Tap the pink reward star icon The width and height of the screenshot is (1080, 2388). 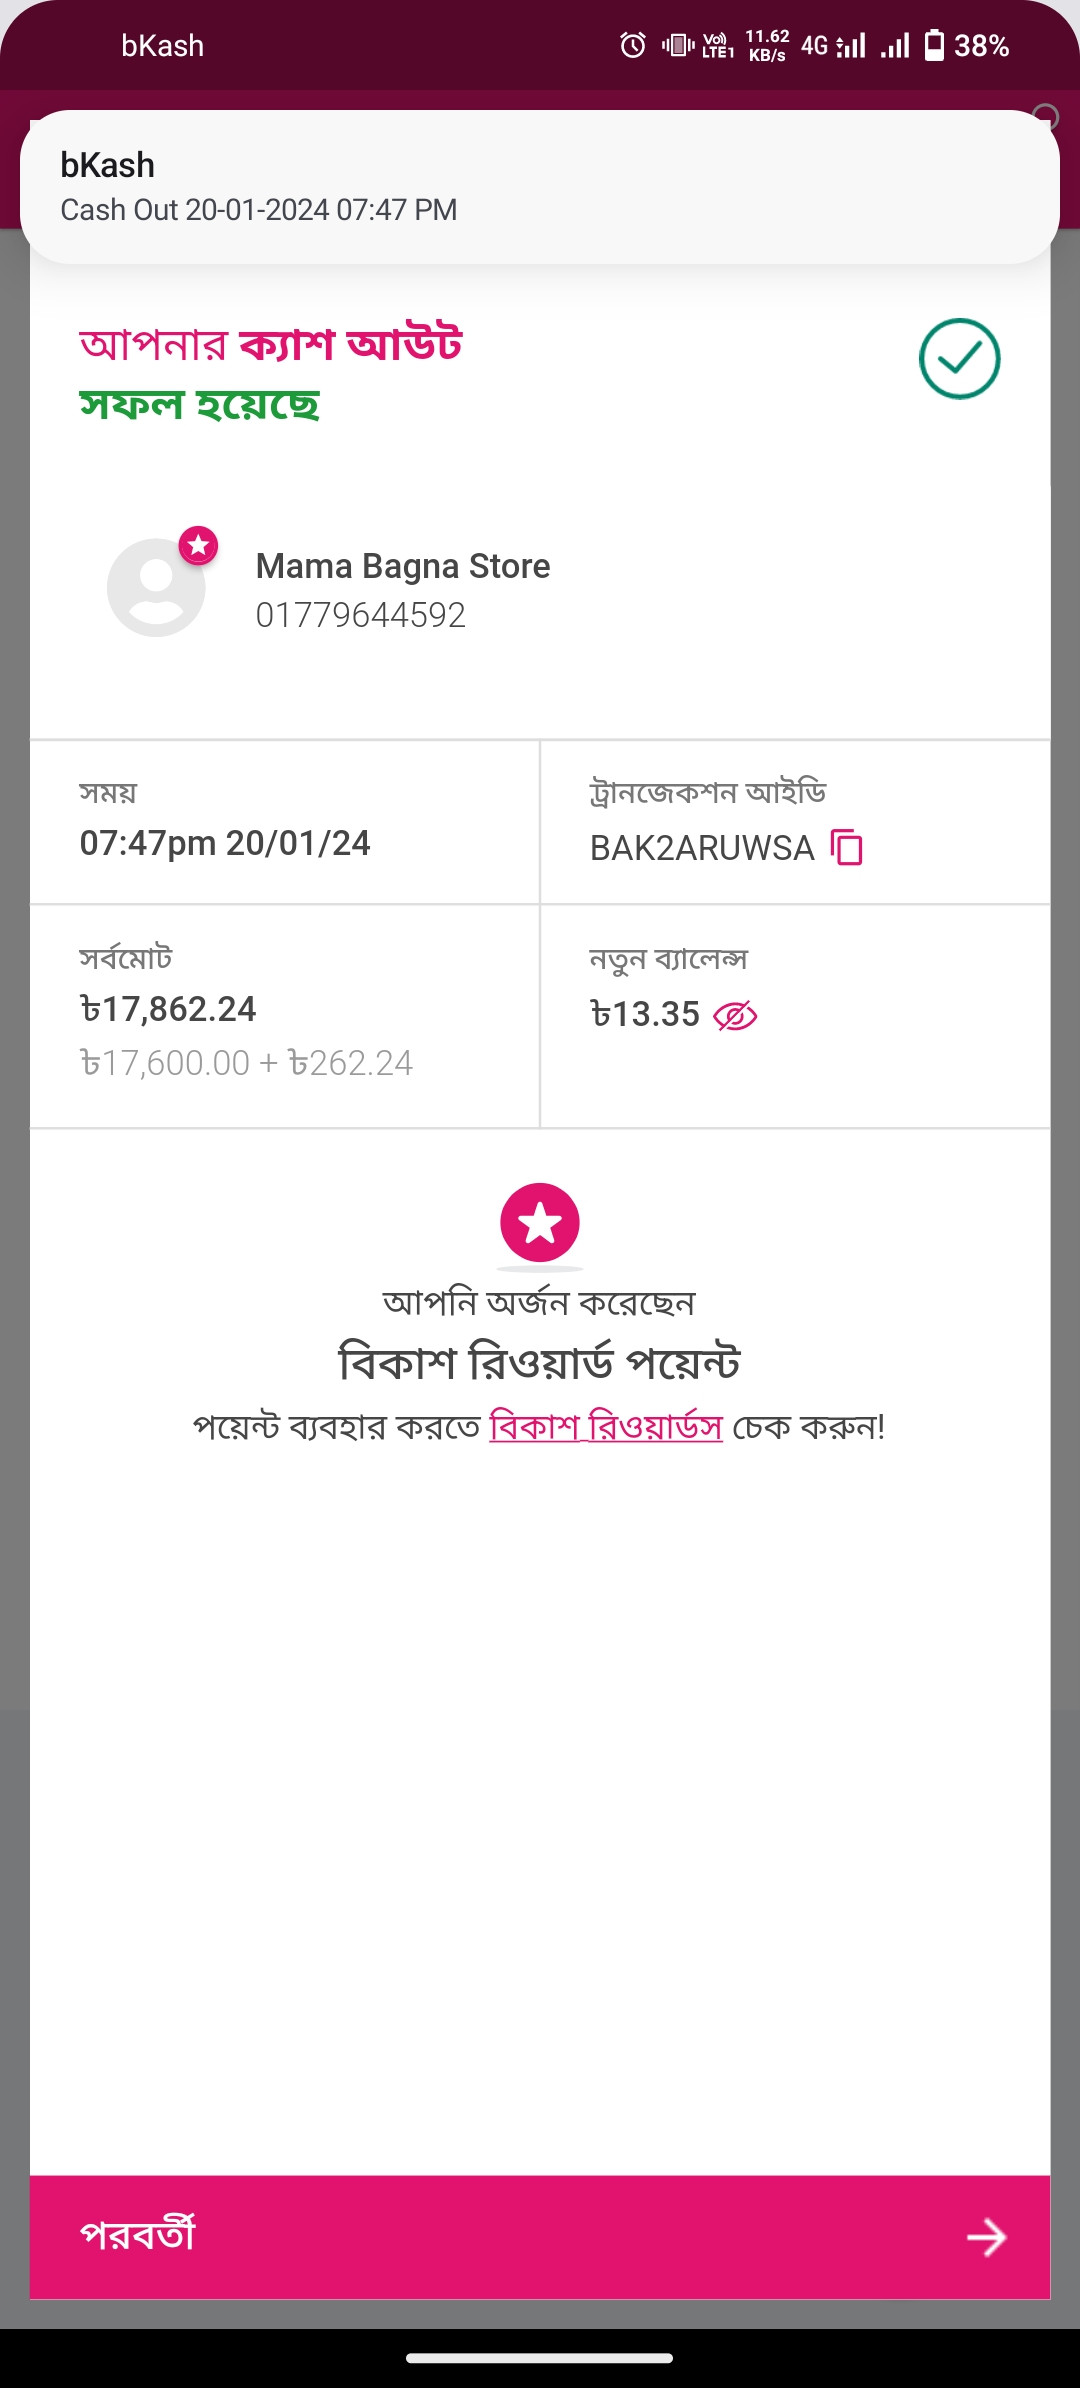540,1223
